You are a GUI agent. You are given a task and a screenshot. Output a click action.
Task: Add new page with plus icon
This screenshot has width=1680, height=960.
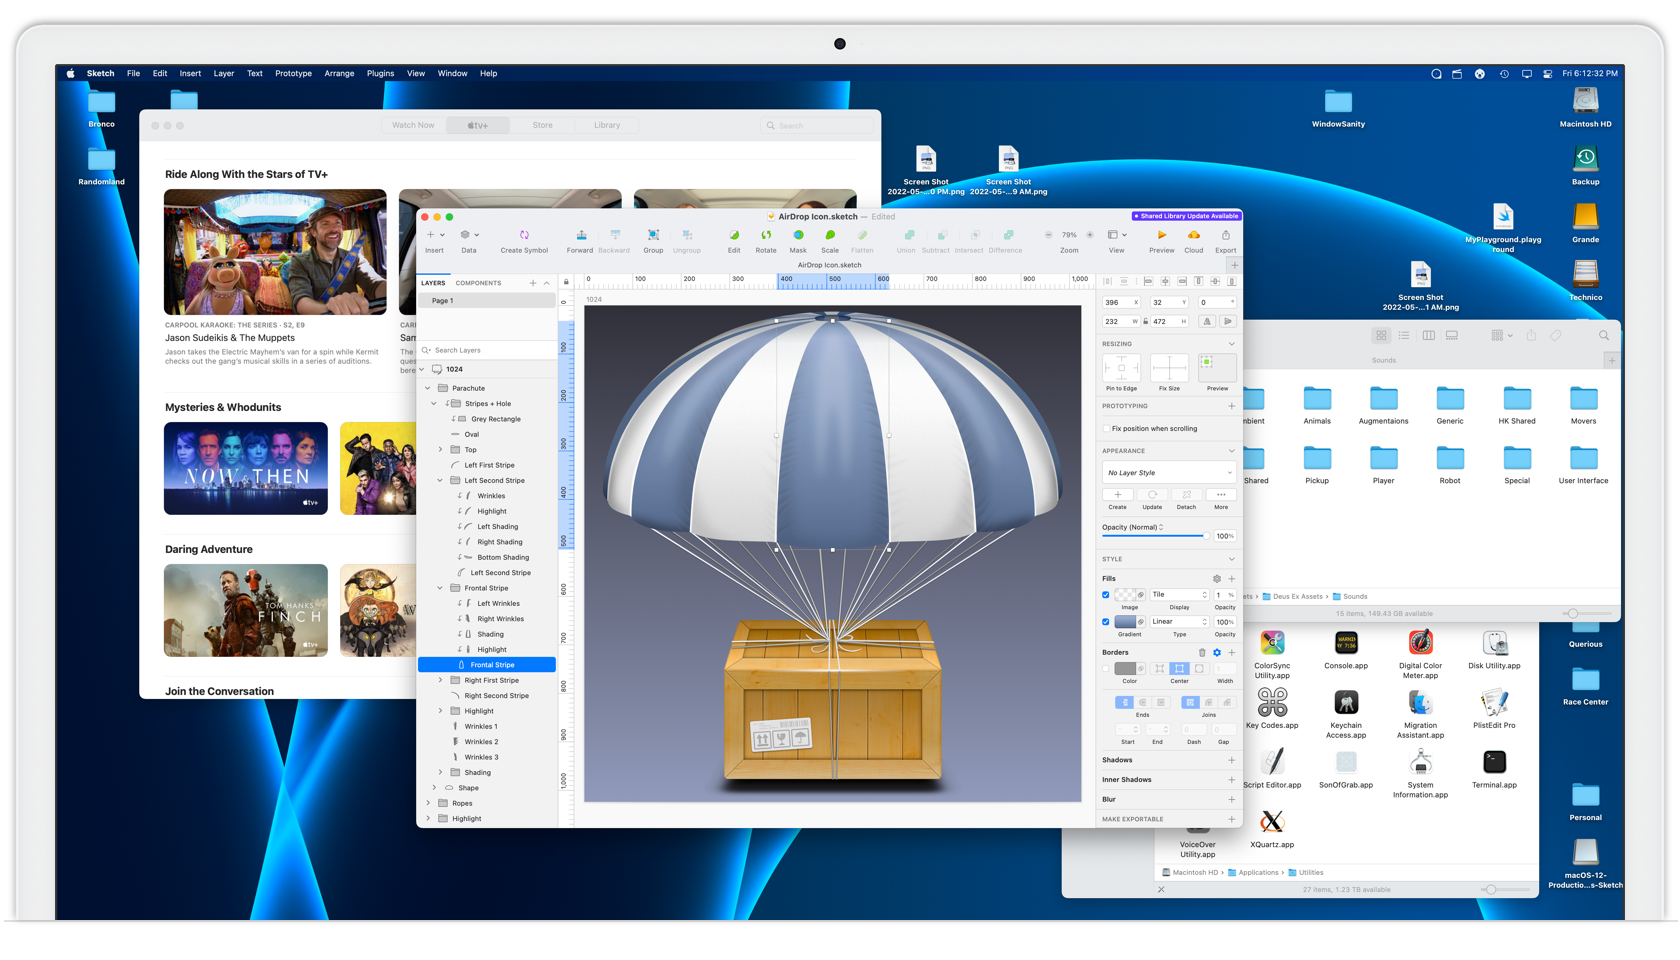click(533, 283)
